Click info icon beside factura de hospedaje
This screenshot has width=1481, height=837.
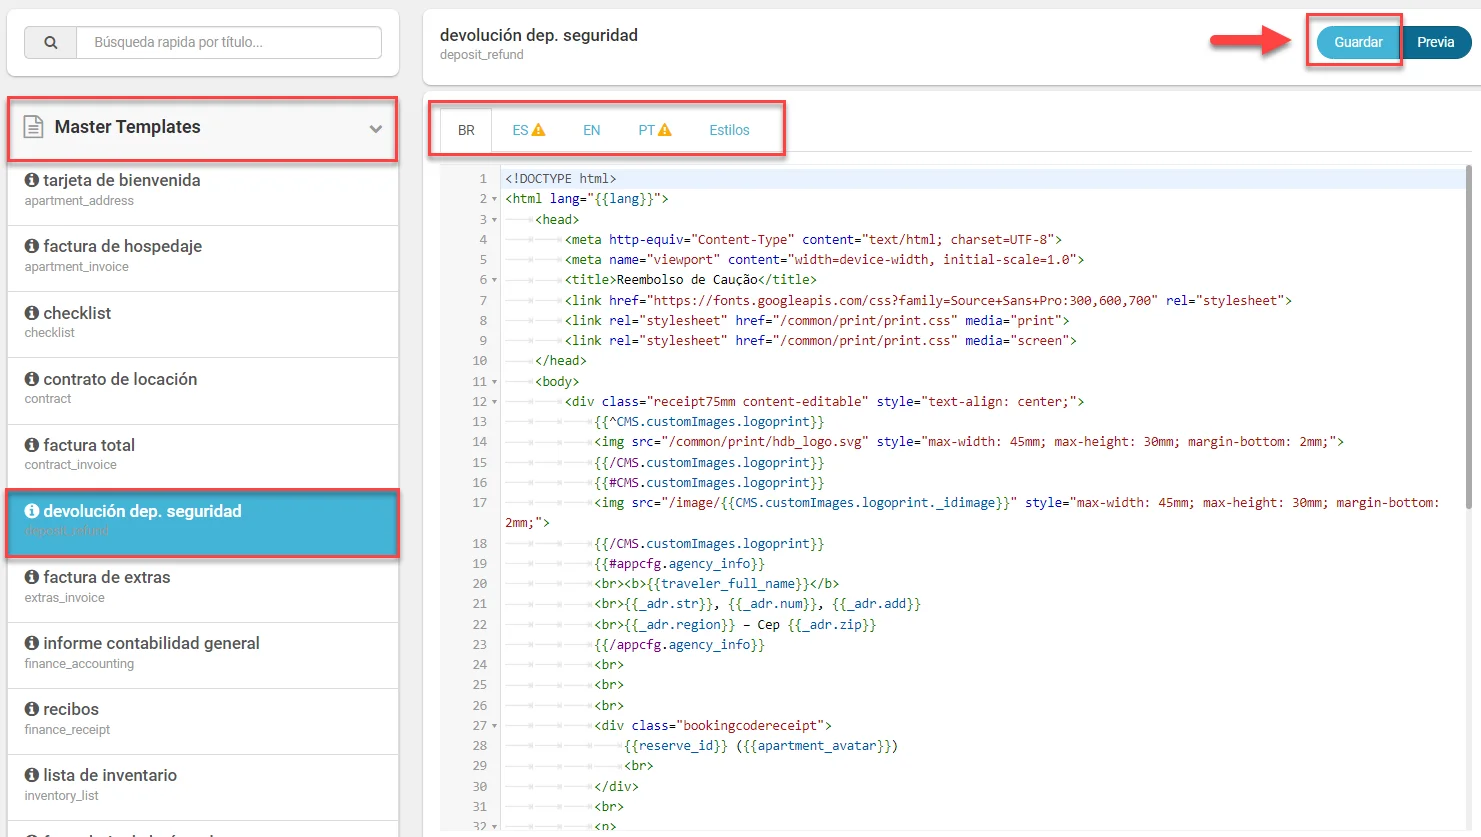click(32, 246)
